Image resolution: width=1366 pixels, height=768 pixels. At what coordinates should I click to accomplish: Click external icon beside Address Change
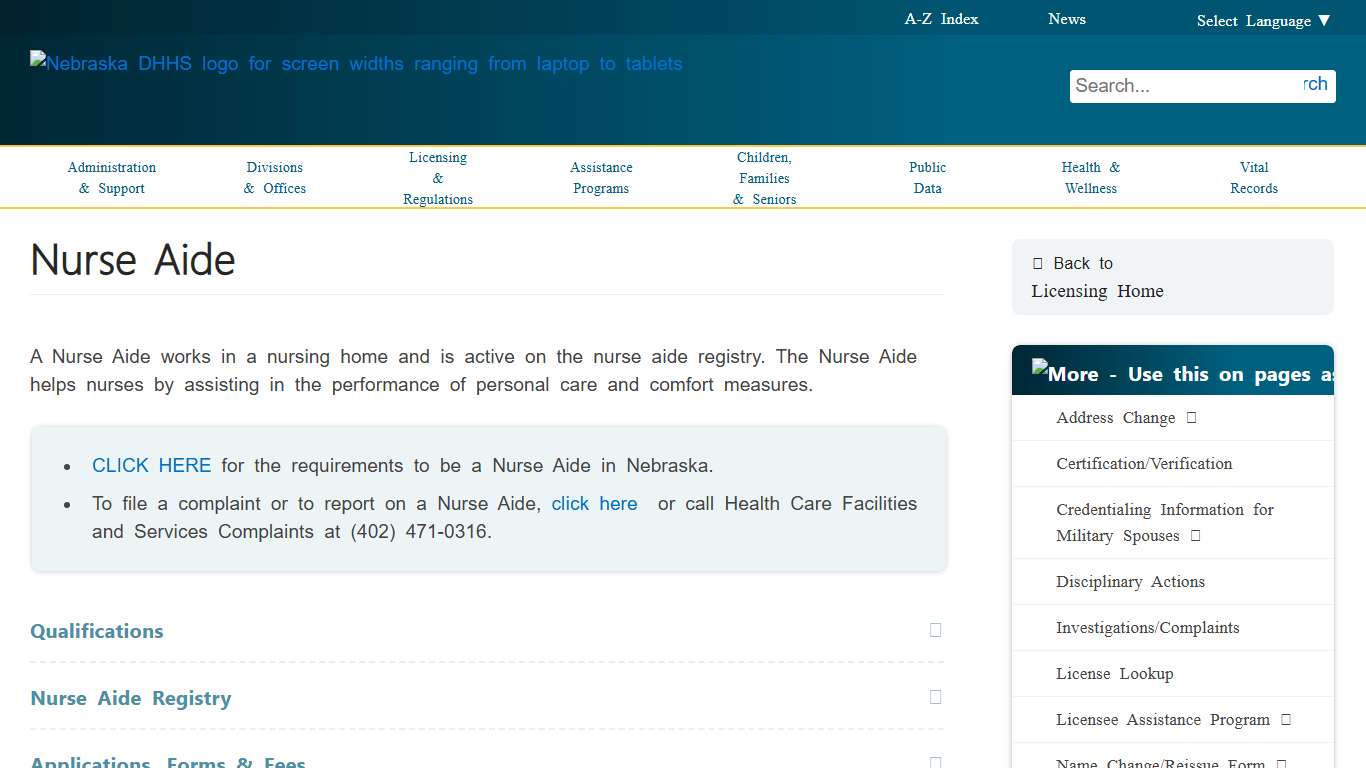1191,418
